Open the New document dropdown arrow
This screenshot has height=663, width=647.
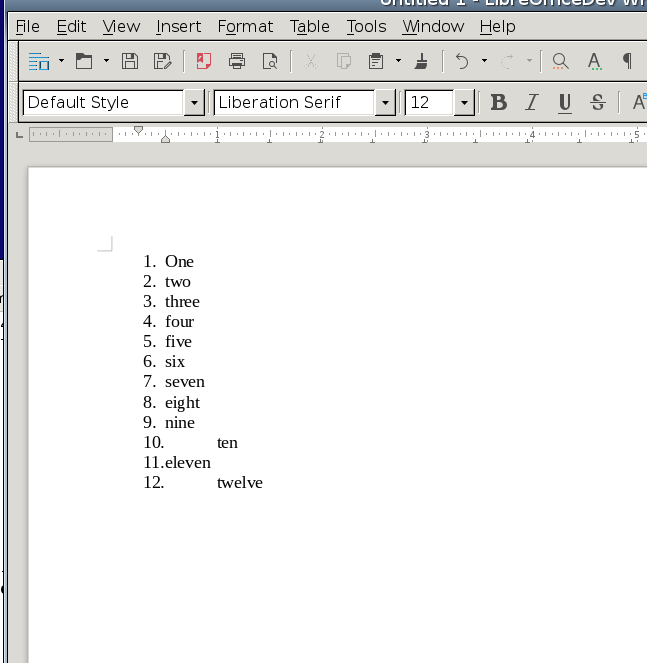point(61,61)
